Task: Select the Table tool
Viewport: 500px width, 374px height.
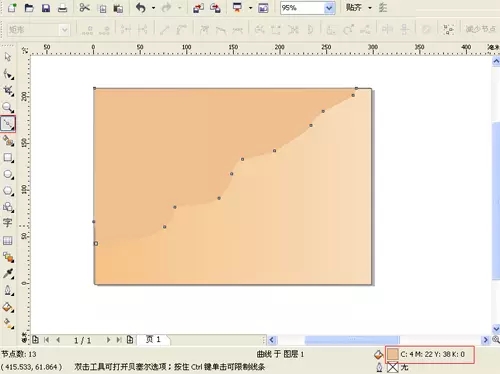Action: tap(8, 240)
